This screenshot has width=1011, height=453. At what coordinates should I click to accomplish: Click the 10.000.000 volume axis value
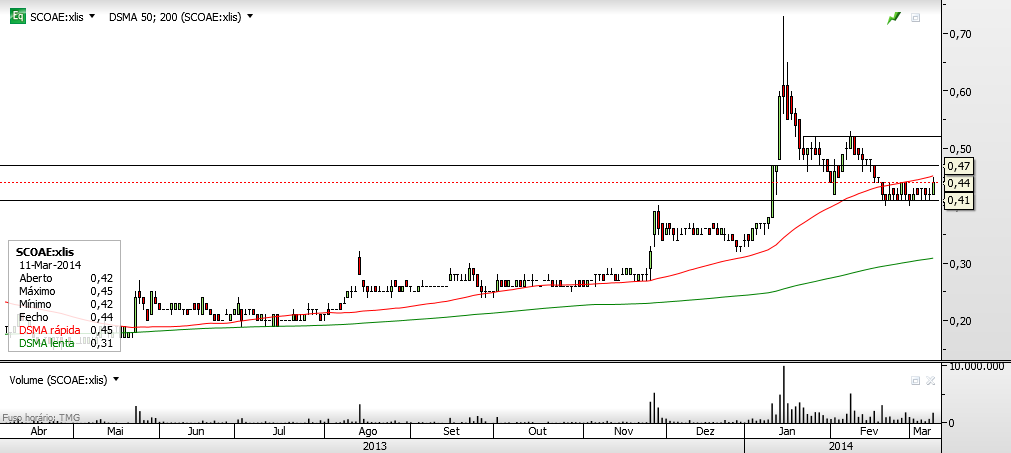[976, 366]
